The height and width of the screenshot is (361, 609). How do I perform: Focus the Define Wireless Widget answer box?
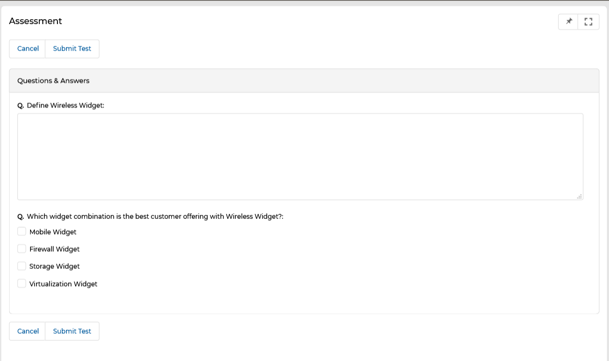coord(300,157)
